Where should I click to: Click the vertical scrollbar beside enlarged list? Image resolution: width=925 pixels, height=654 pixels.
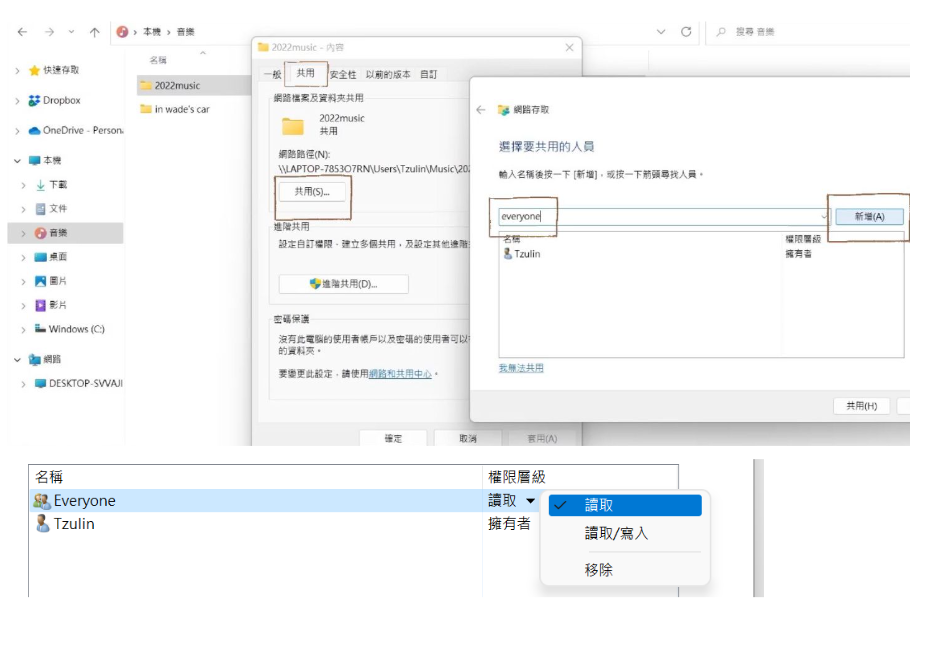tap(759, 528)
